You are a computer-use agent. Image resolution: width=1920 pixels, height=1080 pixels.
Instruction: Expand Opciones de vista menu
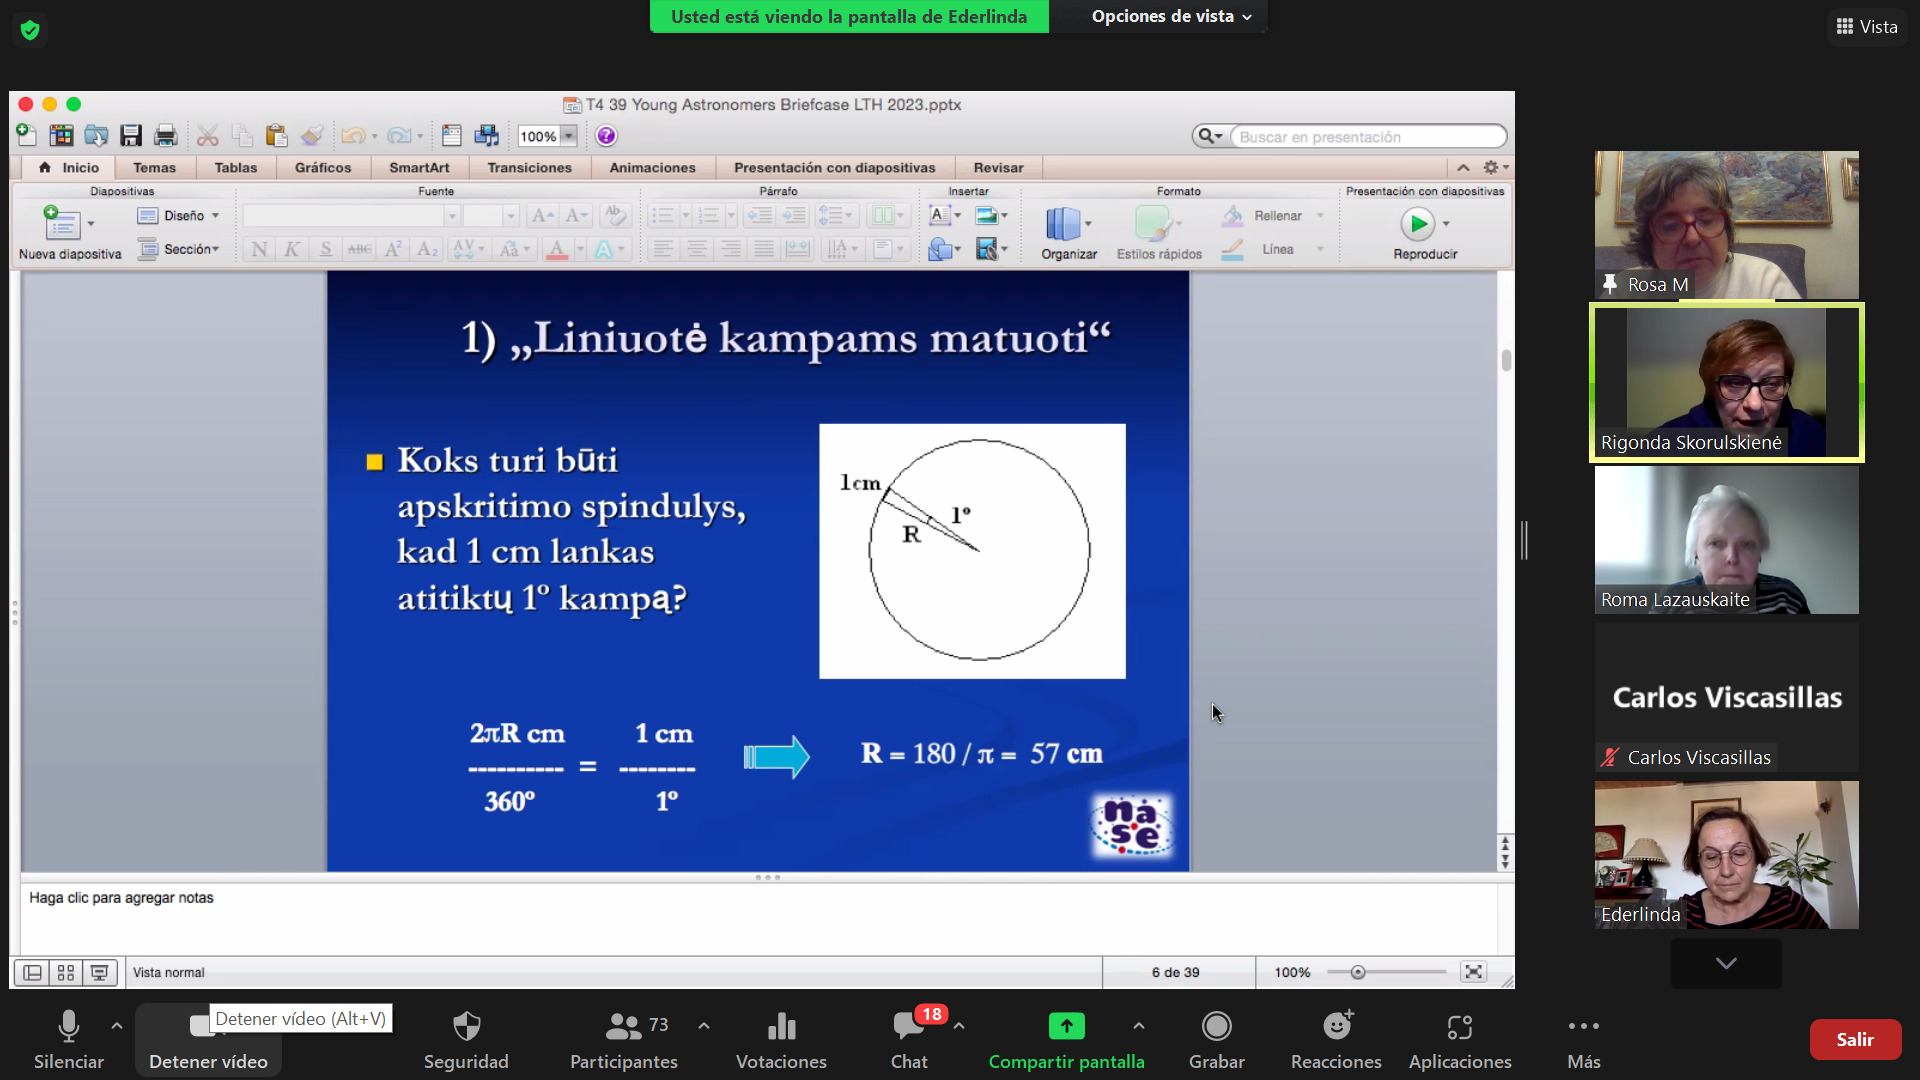pyautogui.click(x=1171, y=16)
